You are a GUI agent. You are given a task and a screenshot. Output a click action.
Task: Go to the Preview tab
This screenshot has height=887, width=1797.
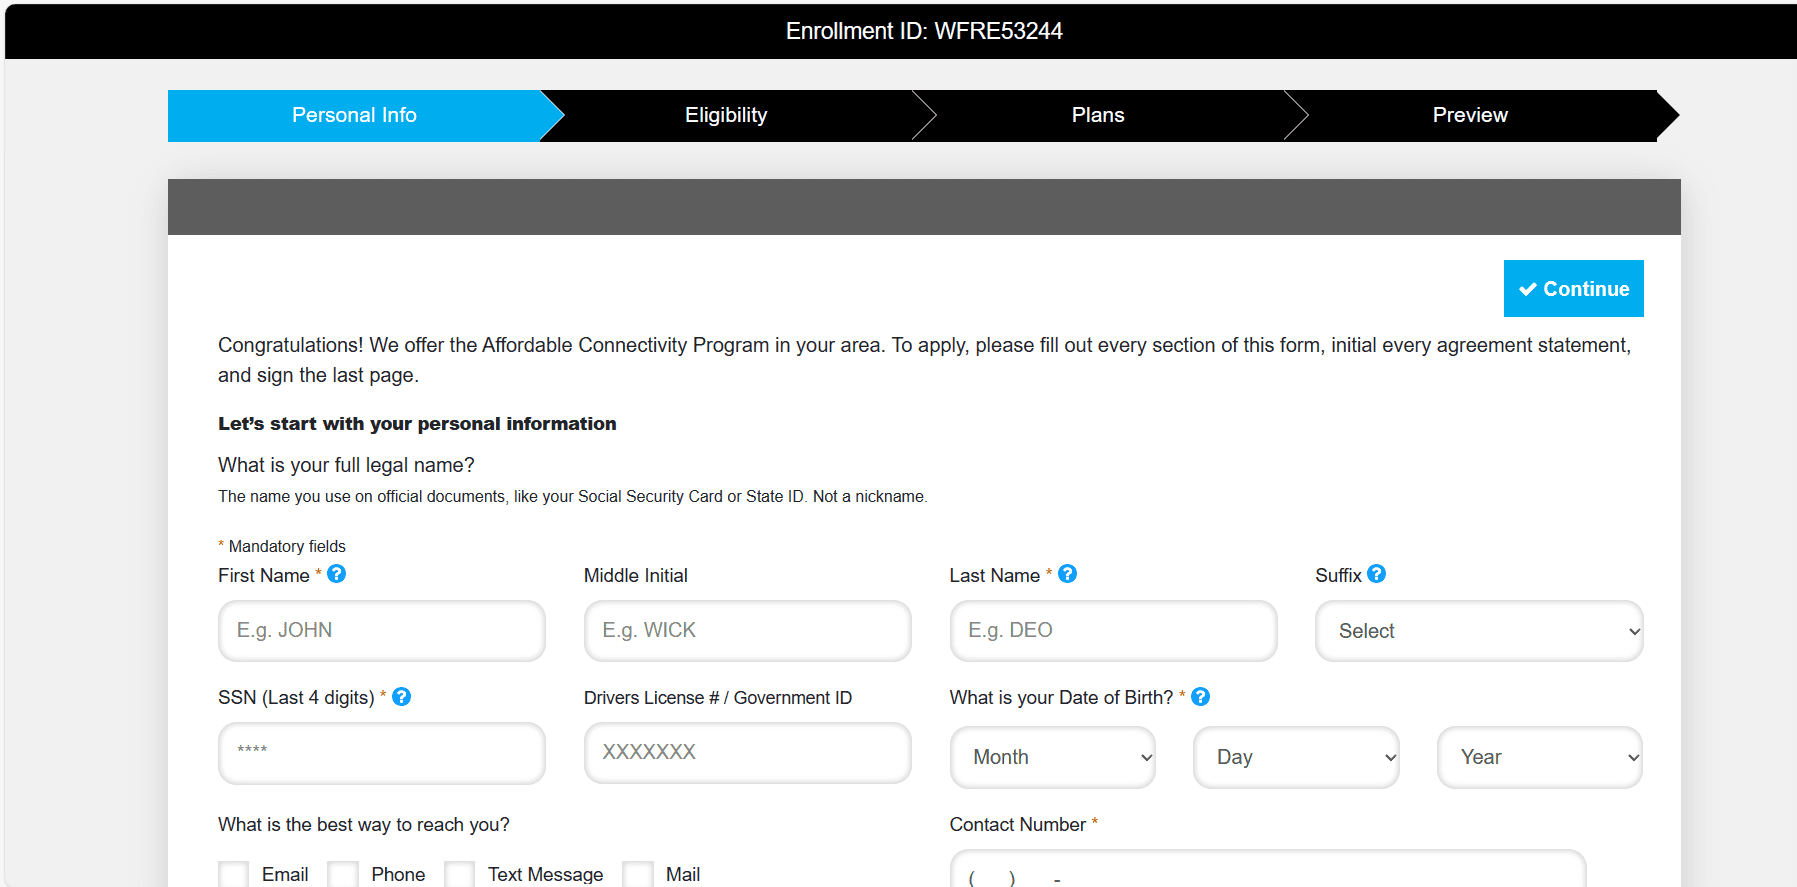pyautogui.click(x=1470, y=115)
